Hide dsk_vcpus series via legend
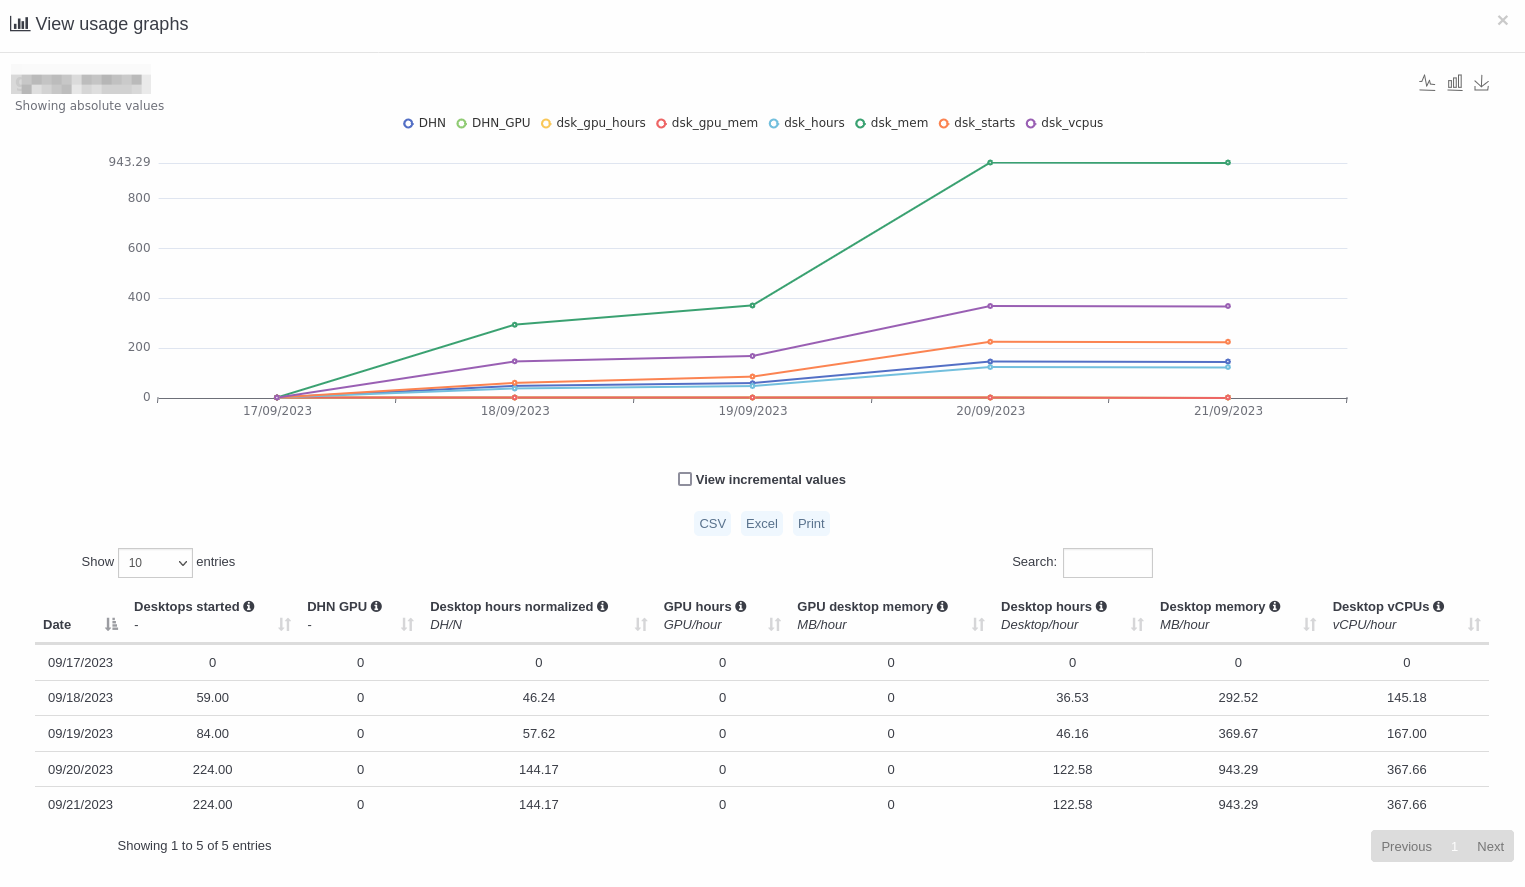The image size is (1525, 887). click(x=1064, y=123)
